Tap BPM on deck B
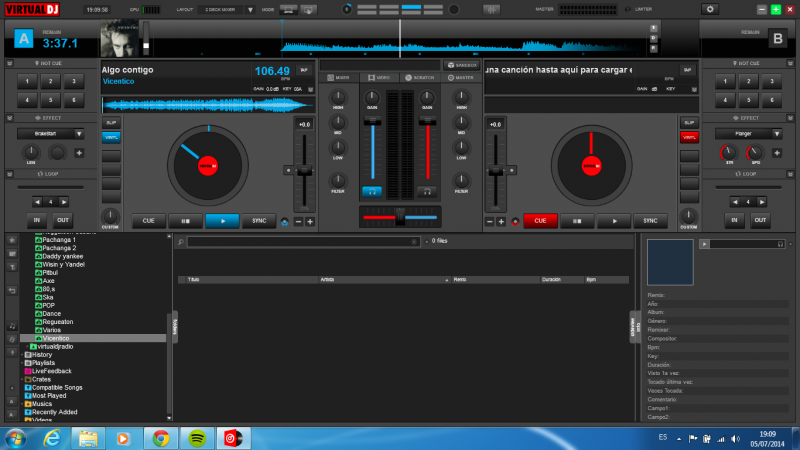Image resolution: width=800 pixels, height=450 pixels. [x=687, y=70]
